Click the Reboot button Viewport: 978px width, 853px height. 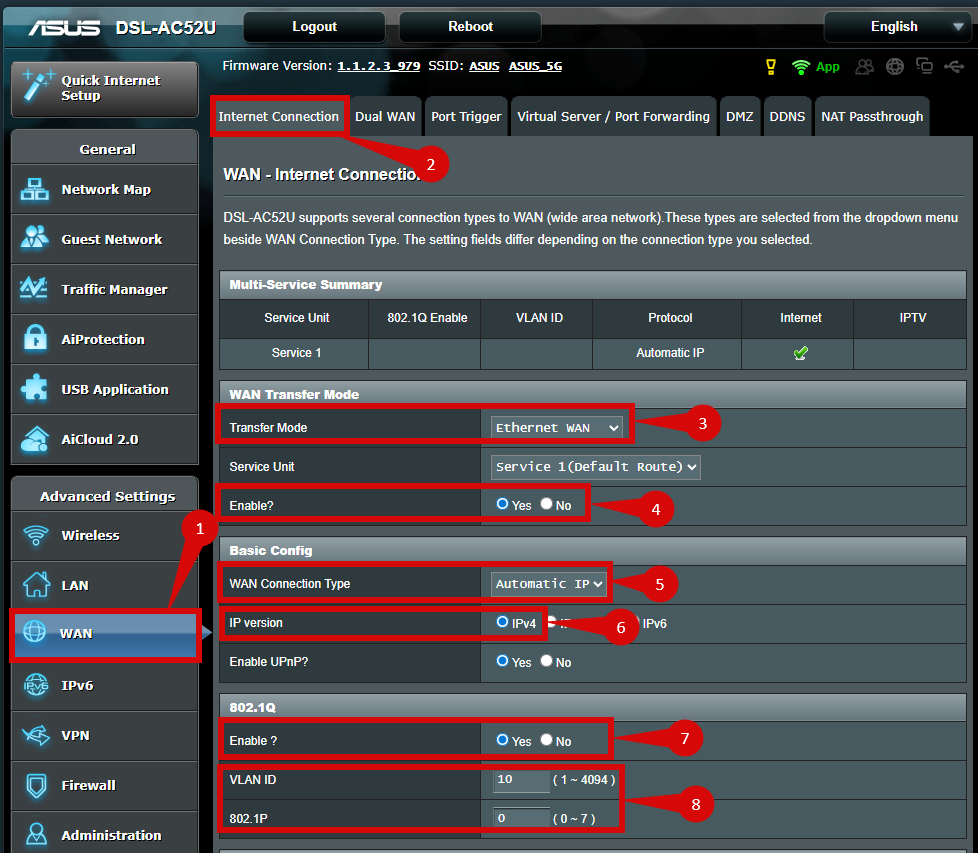(470, 27)
